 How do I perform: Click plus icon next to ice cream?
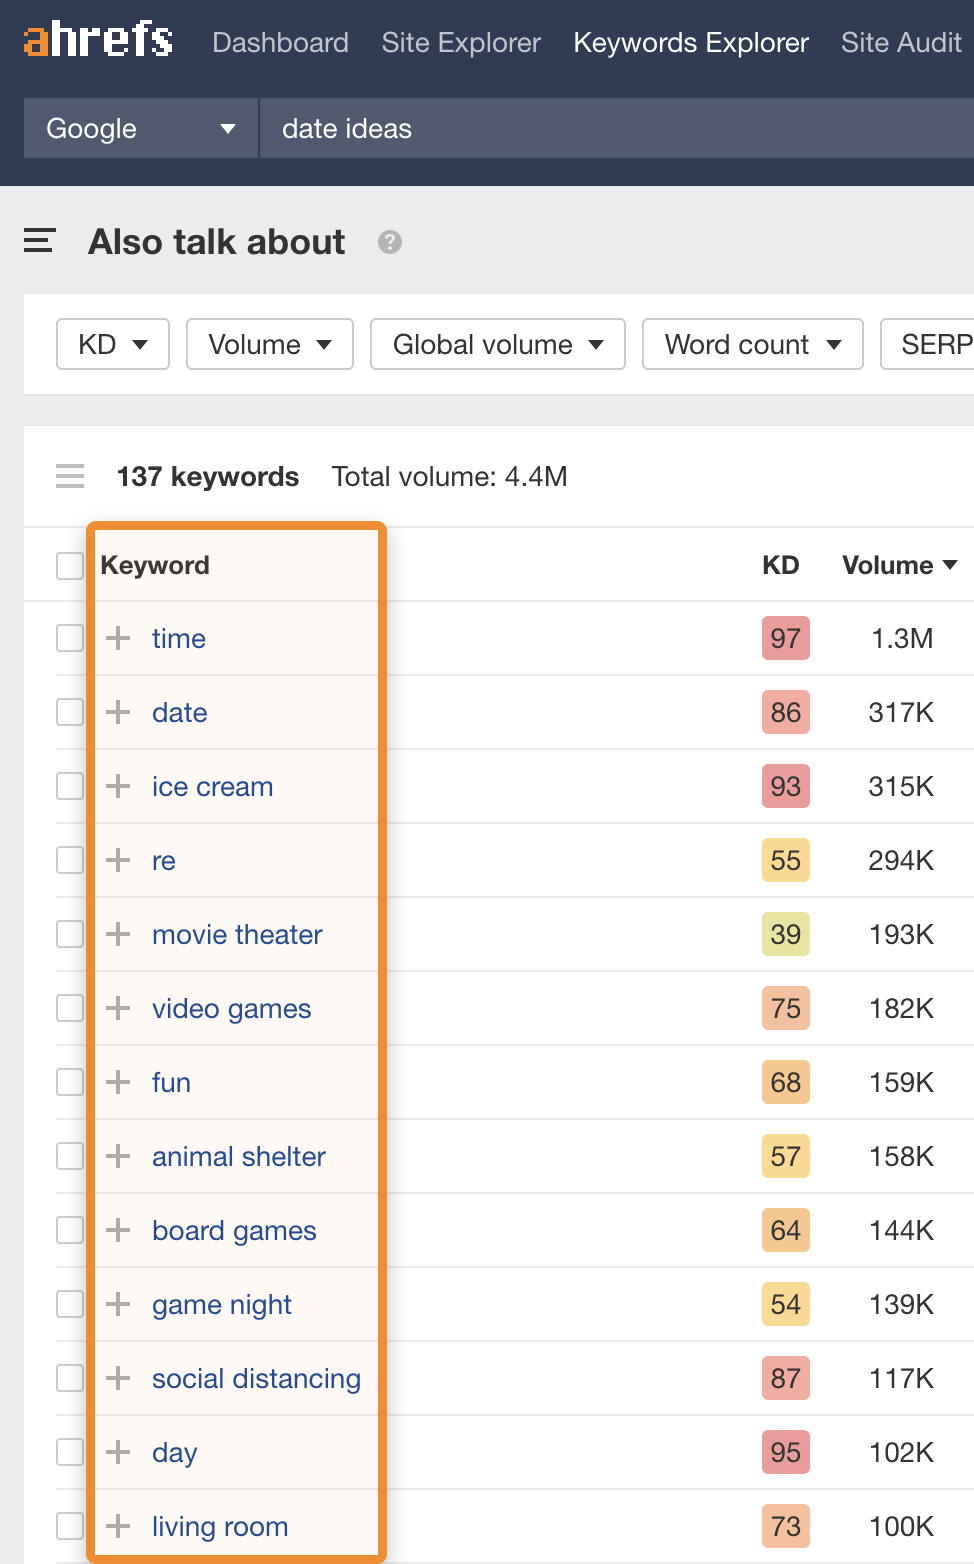pos(118,786)
